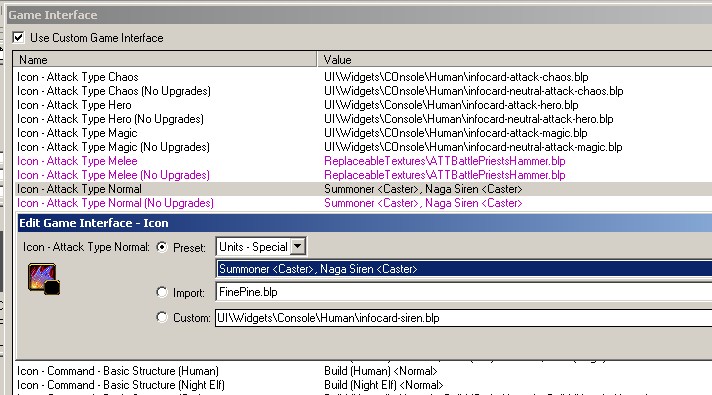Select Icon - Command - Basic Structure (Night Elf)
Screen dimensions: 712x395
click(x=121, y=385)
